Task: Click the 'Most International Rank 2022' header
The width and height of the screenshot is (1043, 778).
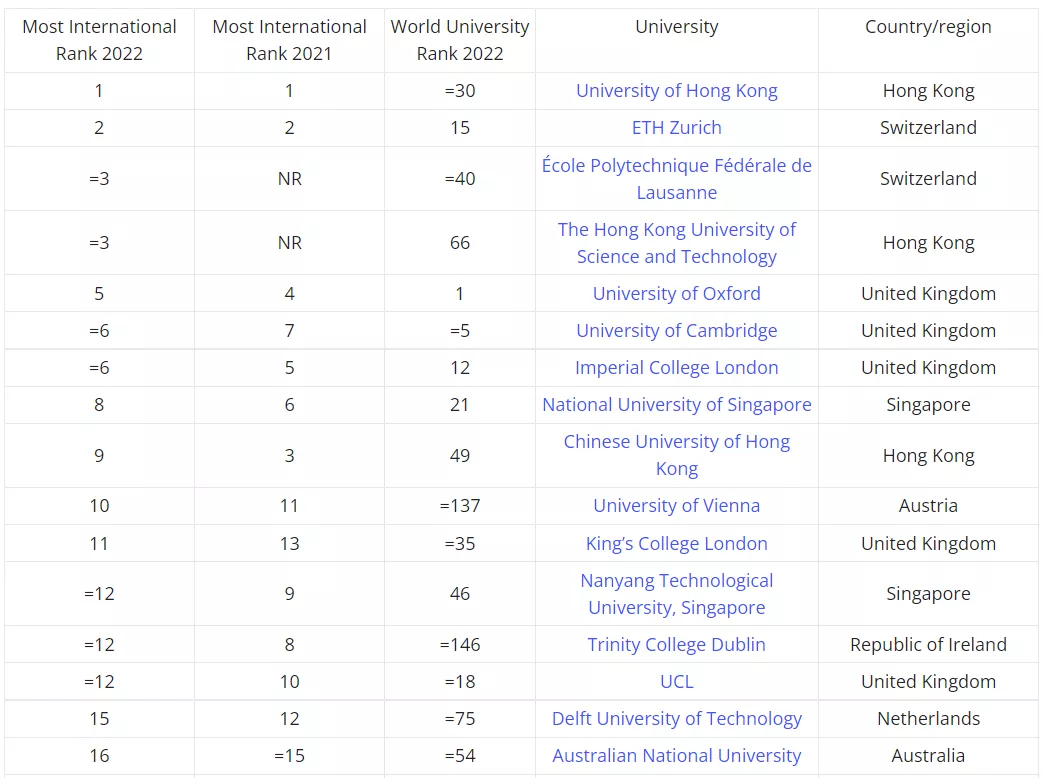Action: point(99,40)
